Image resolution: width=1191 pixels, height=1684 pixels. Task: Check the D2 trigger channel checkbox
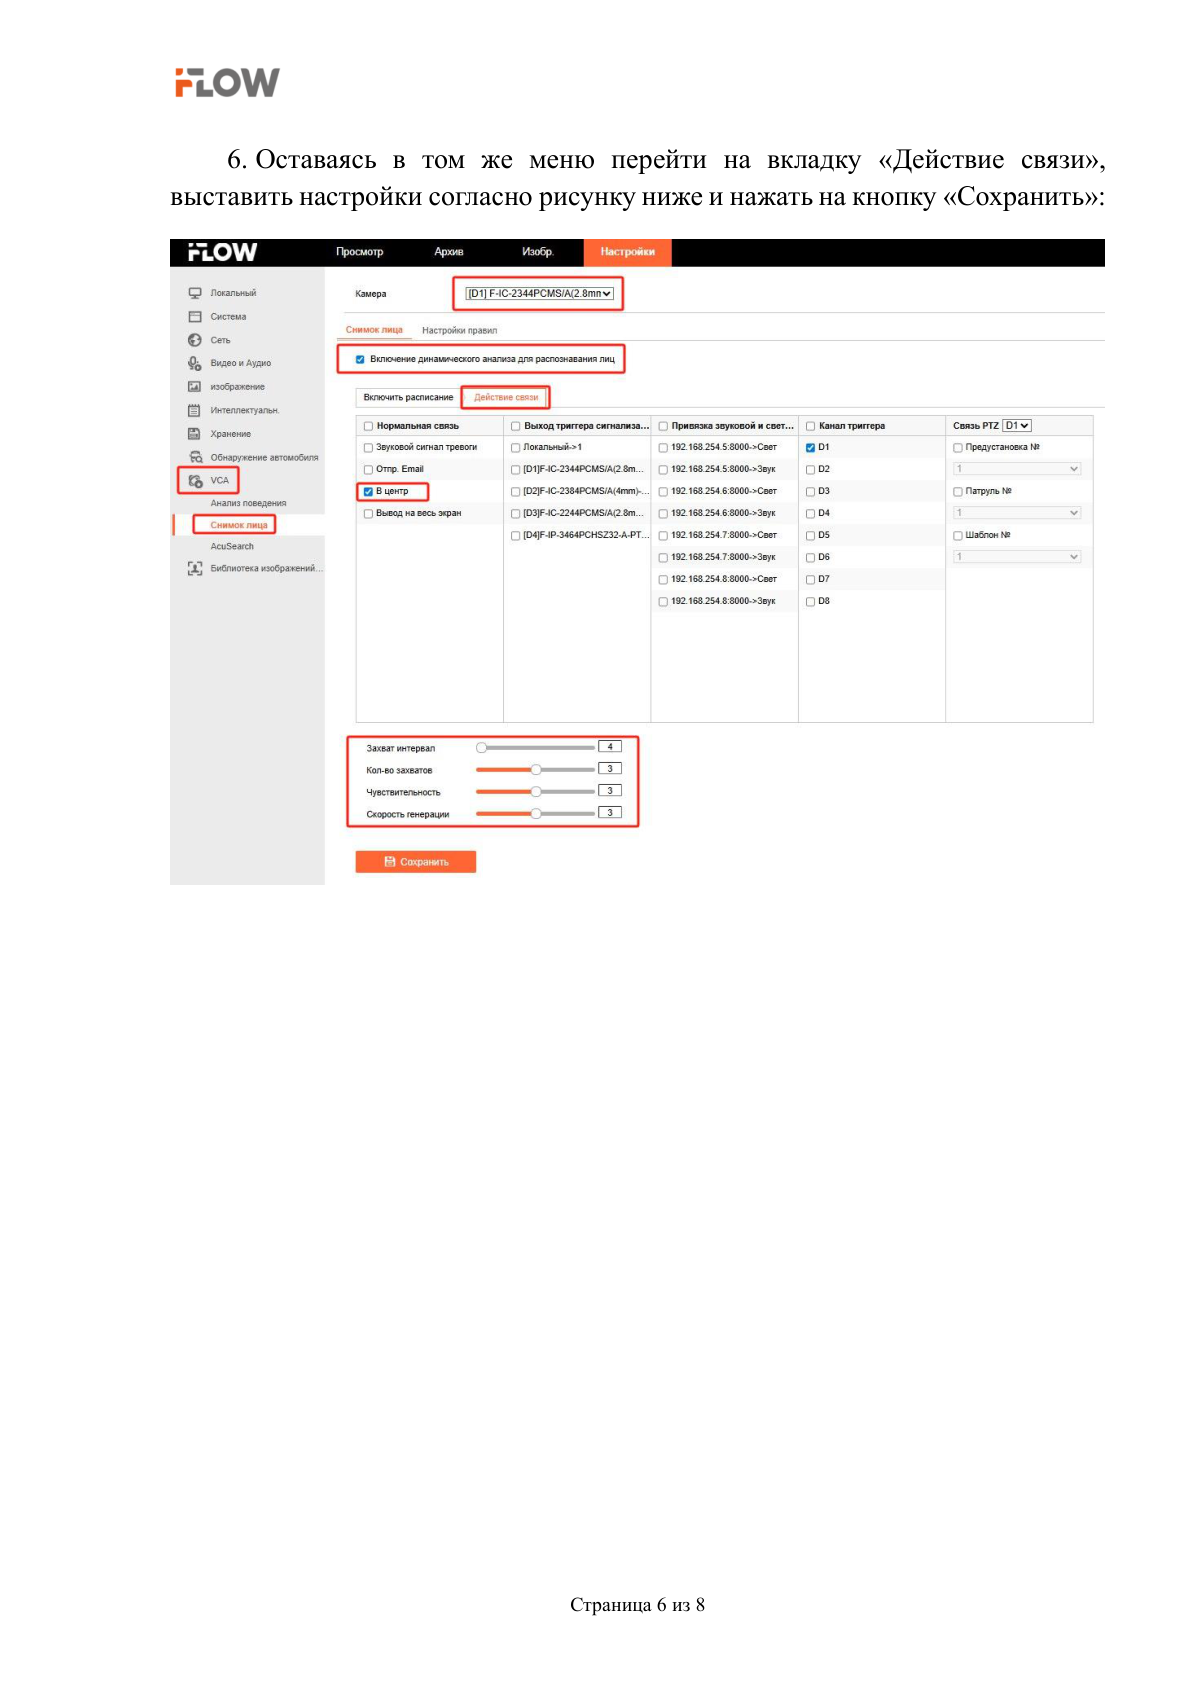811,469
